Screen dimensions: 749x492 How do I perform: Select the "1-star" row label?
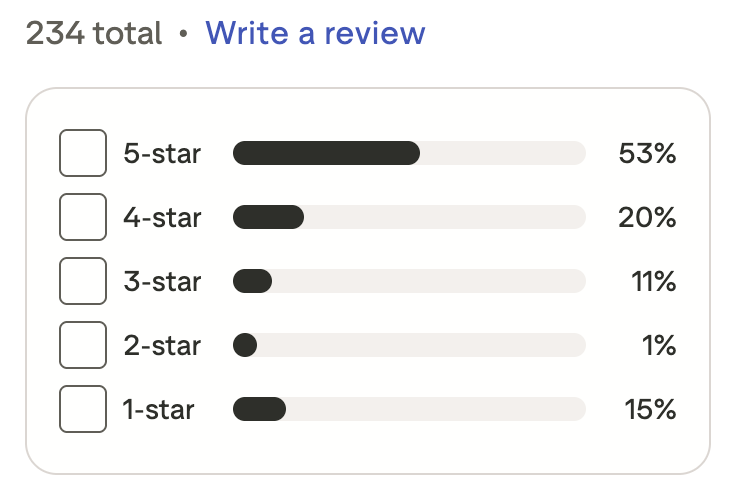[x=158, y=409]
